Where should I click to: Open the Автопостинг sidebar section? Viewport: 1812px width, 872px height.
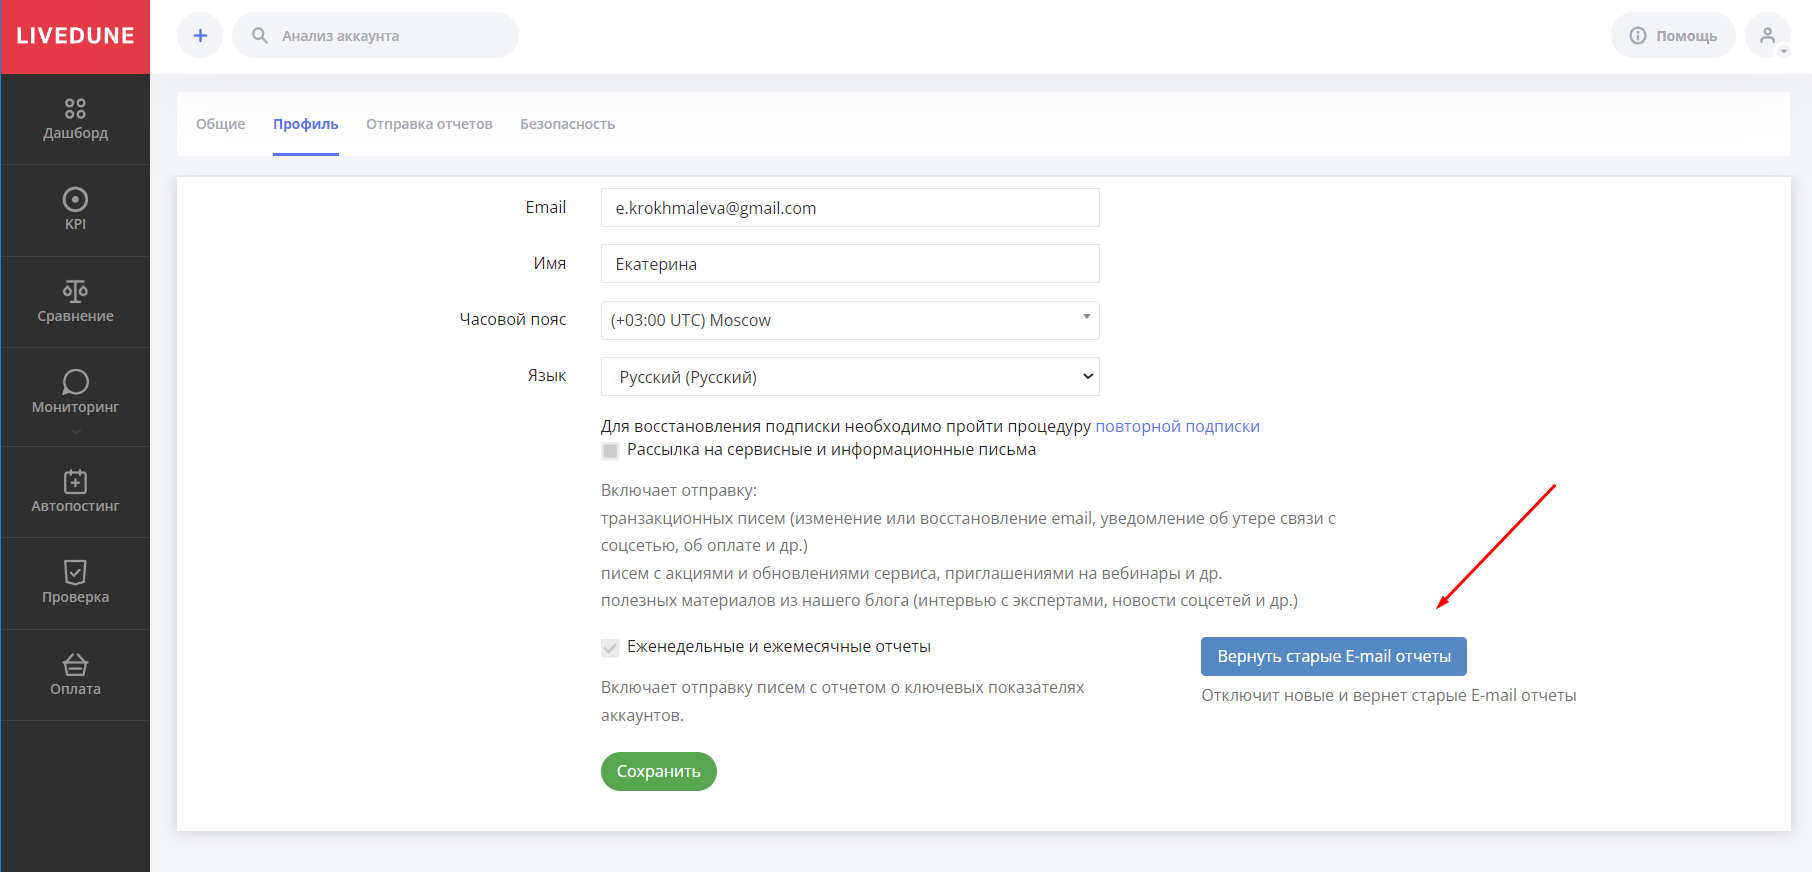click(75, 492)
